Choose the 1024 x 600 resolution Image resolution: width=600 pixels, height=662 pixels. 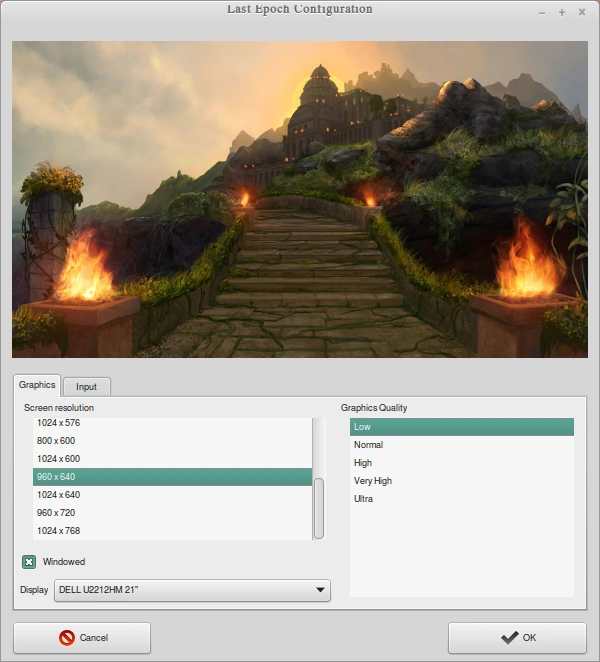click(172, 459)
